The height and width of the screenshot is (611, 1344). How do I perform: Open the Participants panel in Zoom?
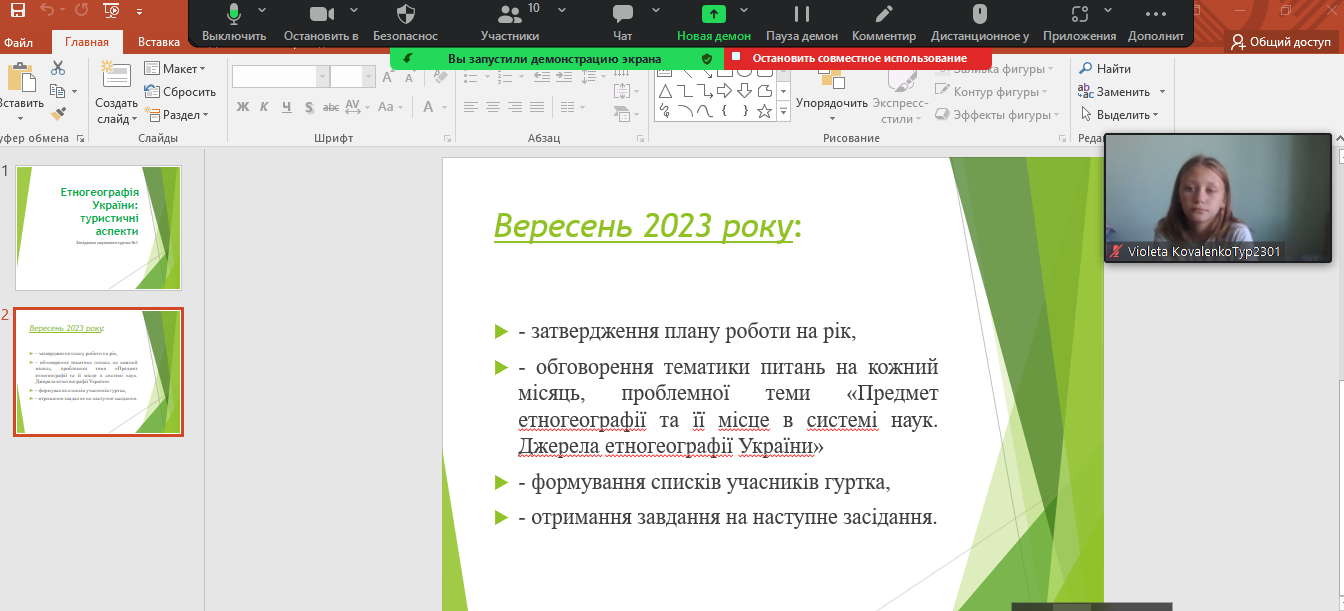coord(509,14)
